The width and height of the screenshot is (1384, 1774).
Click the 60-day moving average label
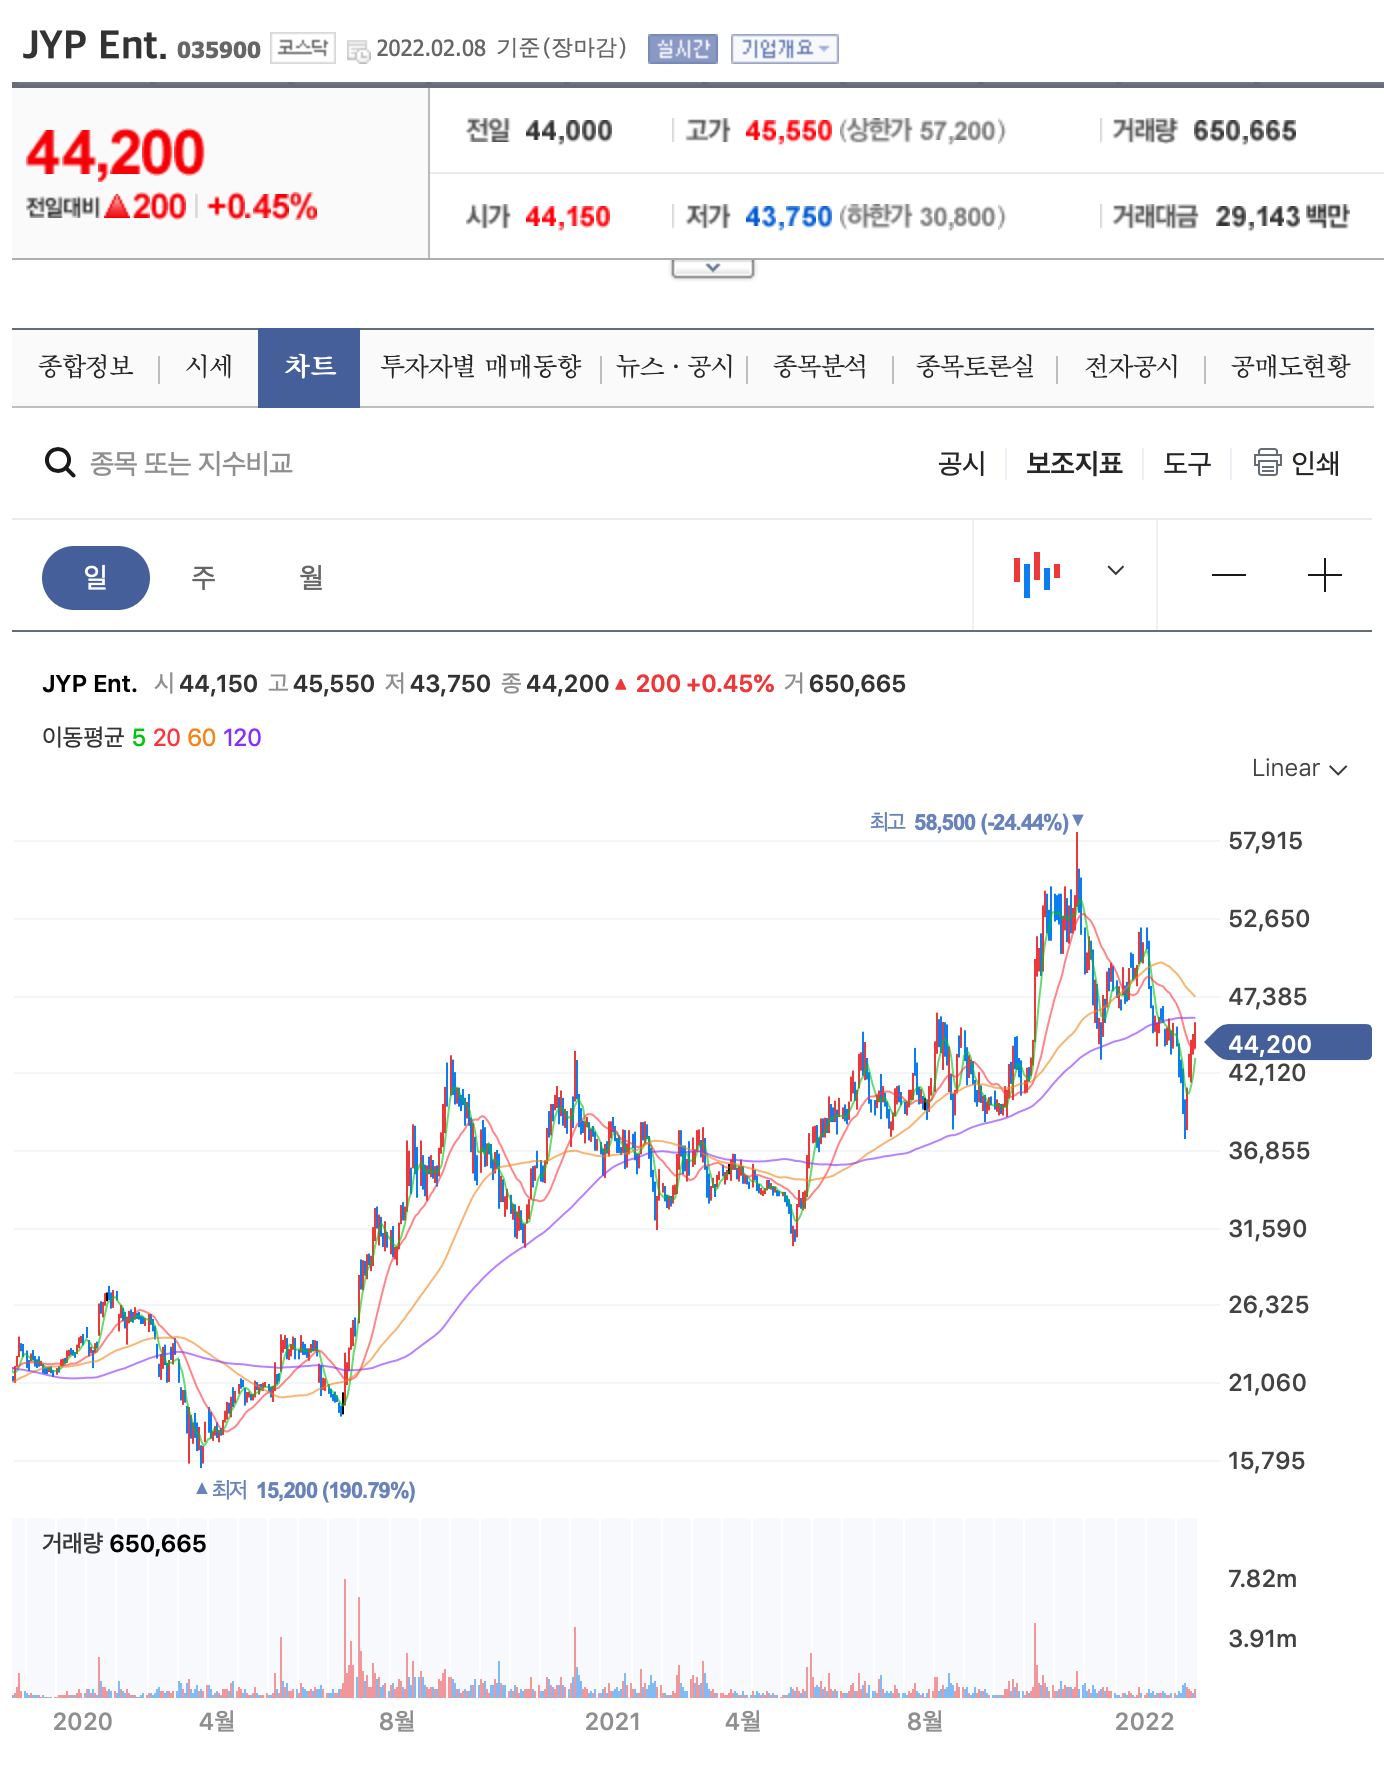coord(201,738)
